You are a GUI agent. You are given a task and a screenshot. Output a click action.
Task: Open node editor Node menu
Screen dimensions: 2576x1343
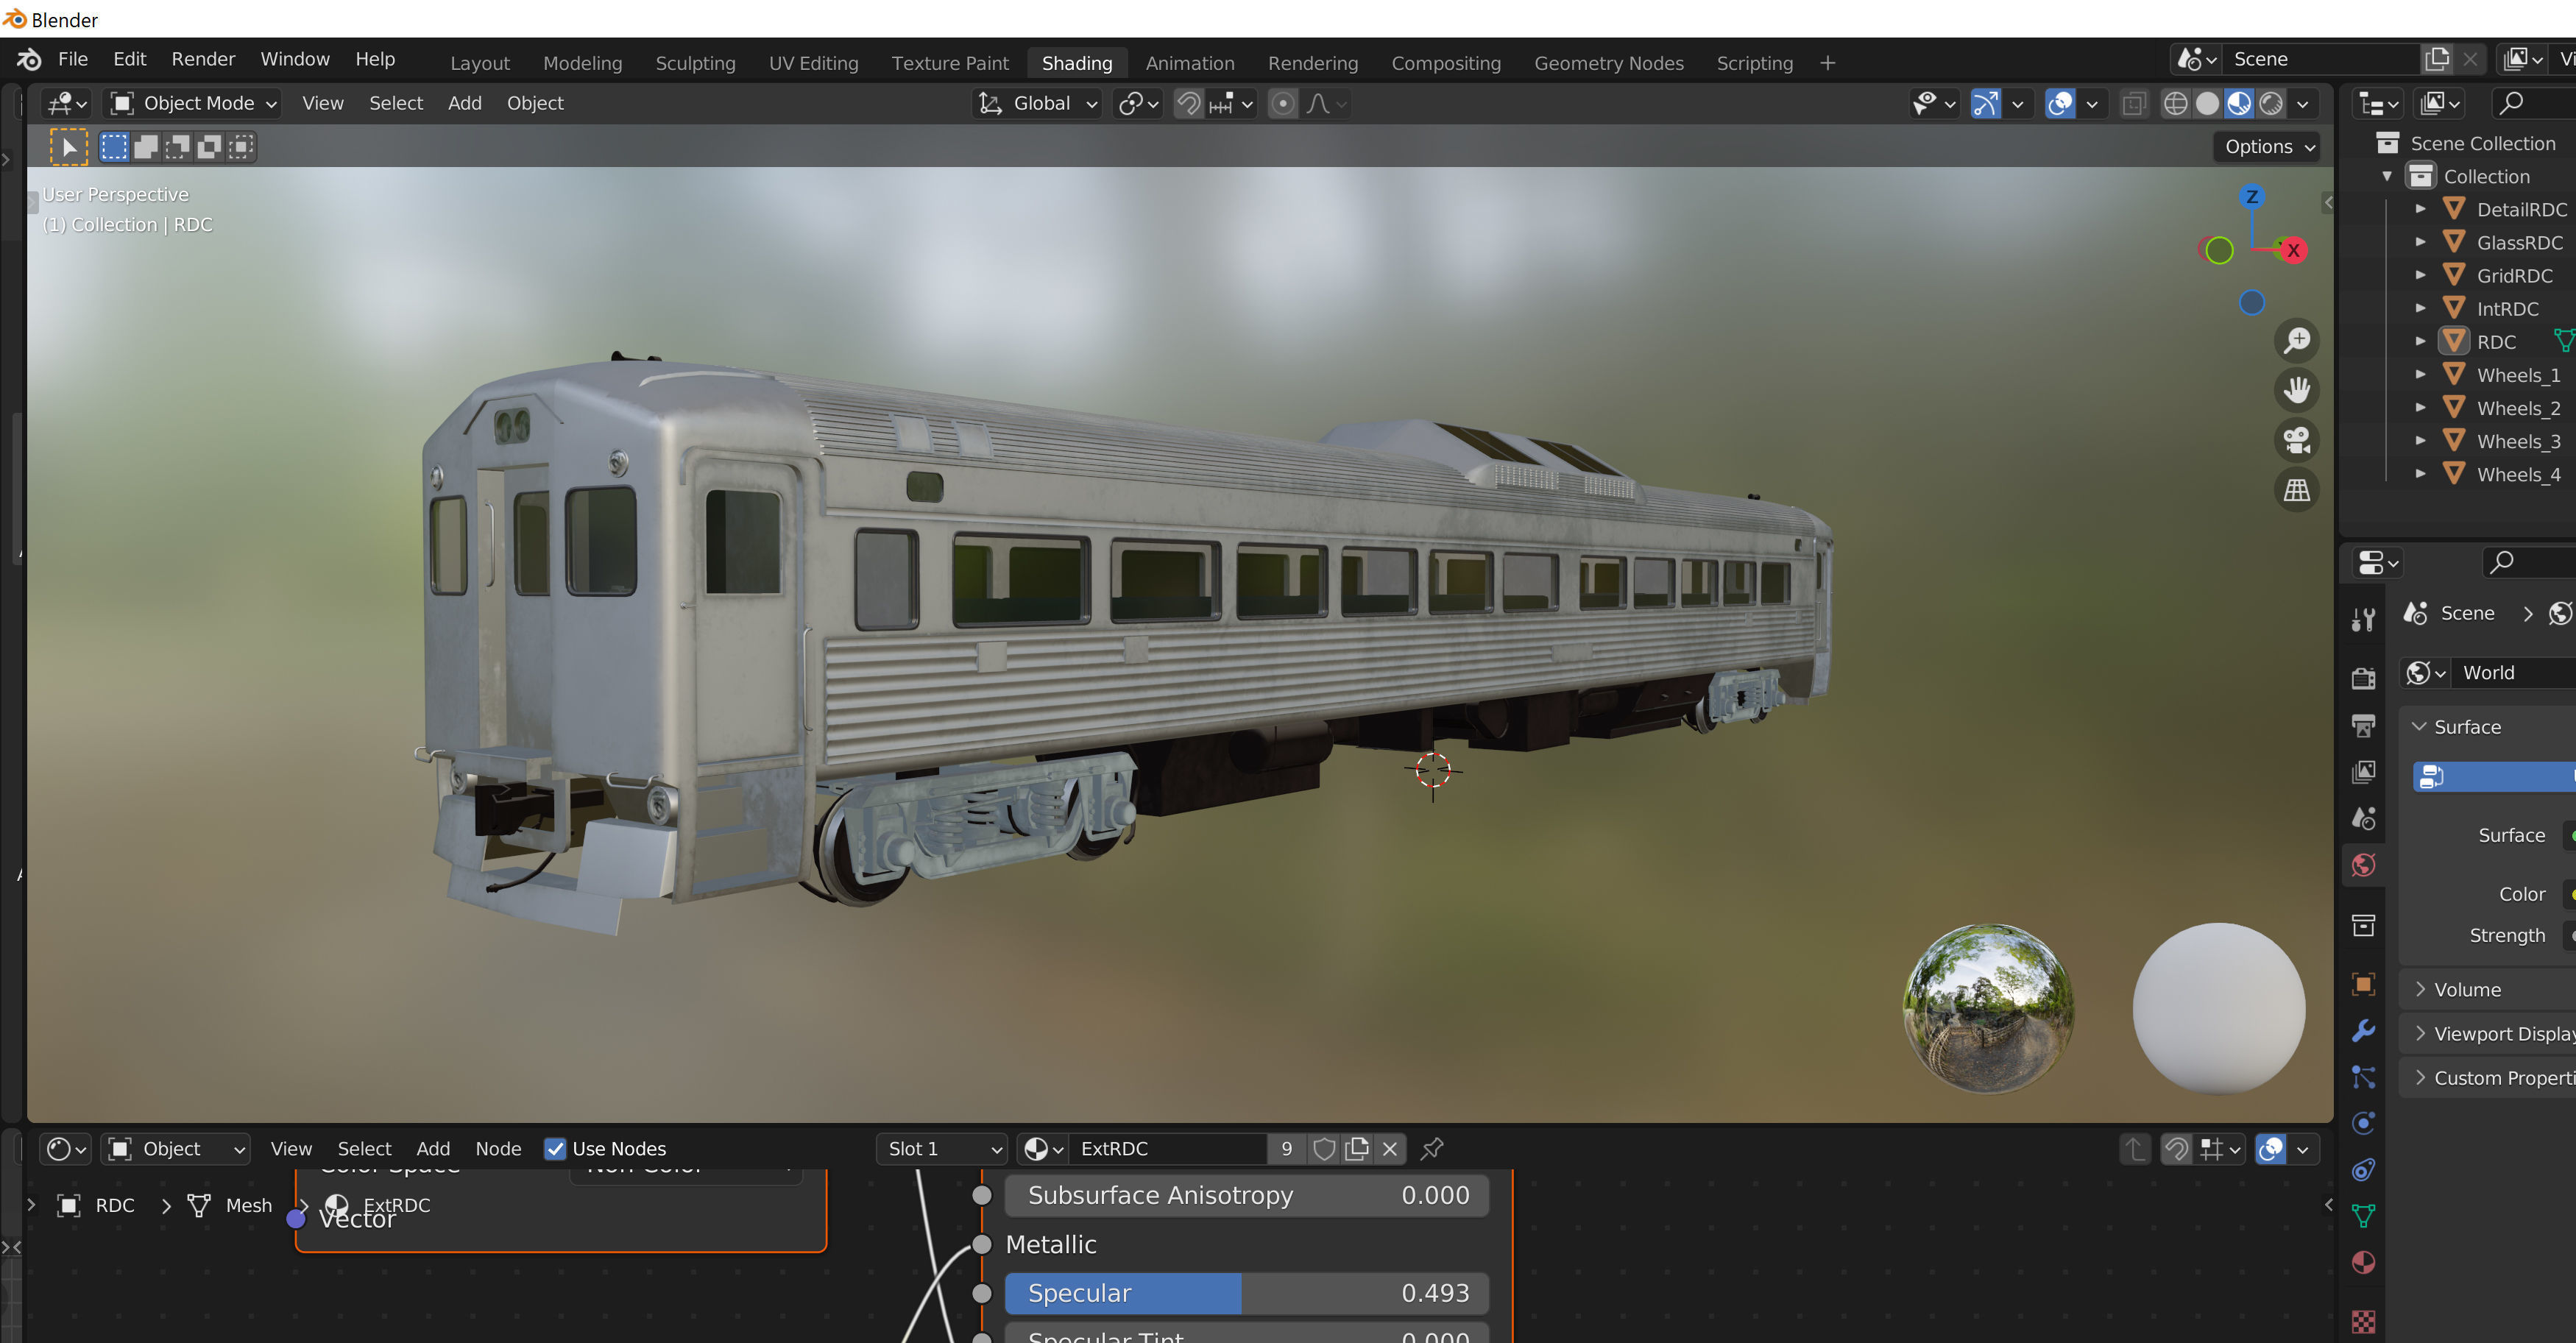point(498,1149)
